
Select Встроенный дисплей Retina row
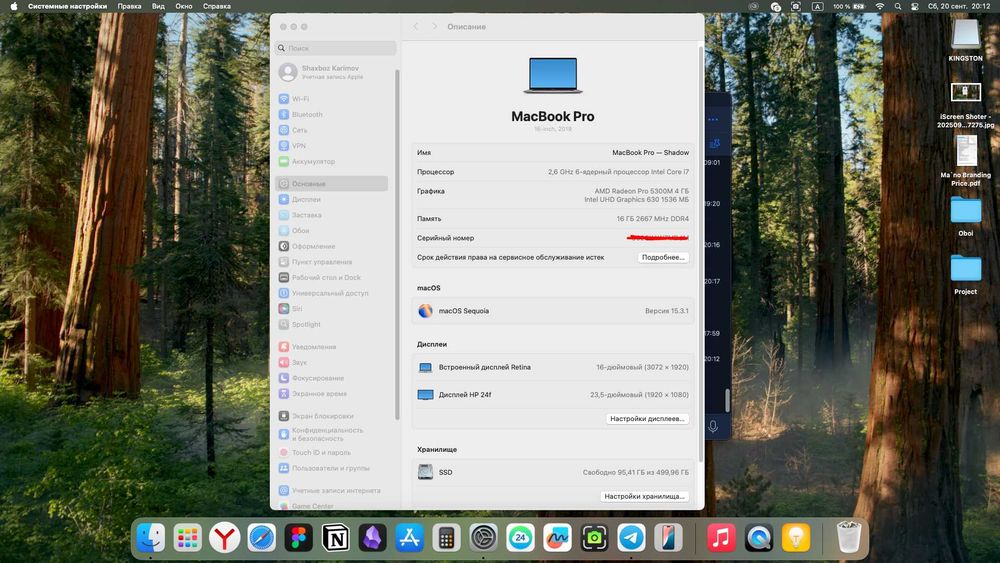pyautogui.click(x=553, y=367)
